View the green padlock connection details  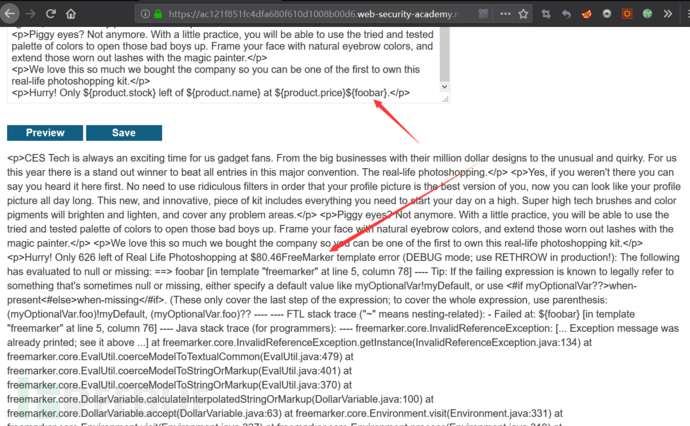[x=158, y=14]
